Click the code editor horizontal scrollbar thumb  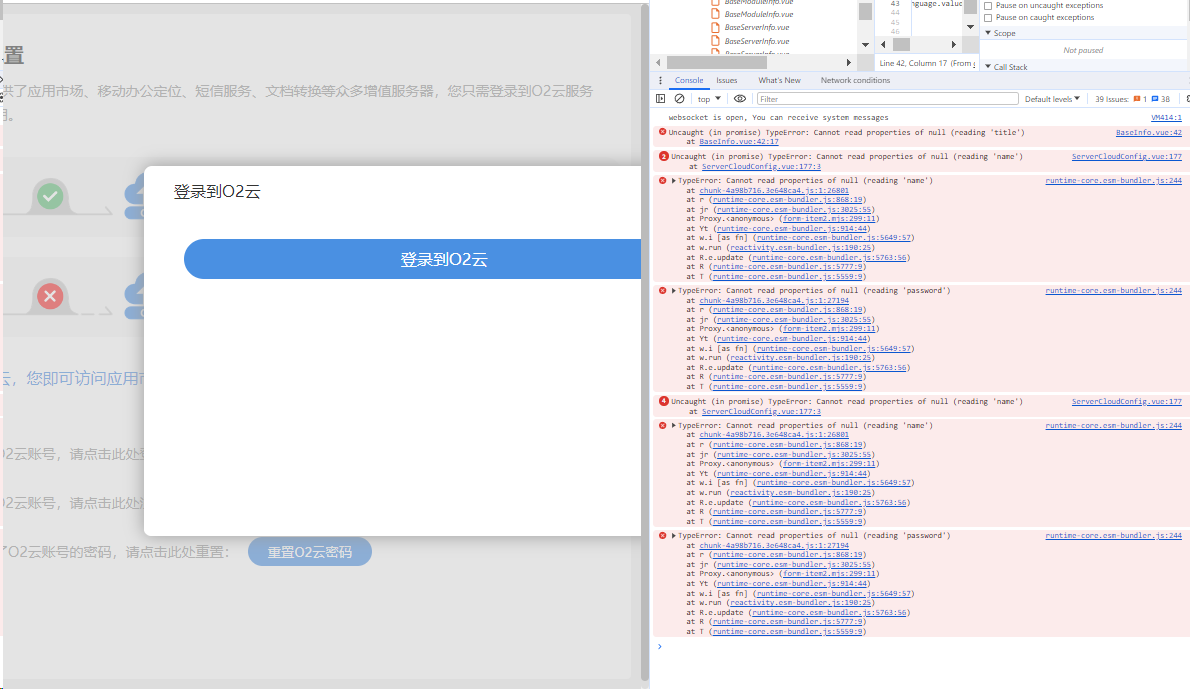(901, 45)
